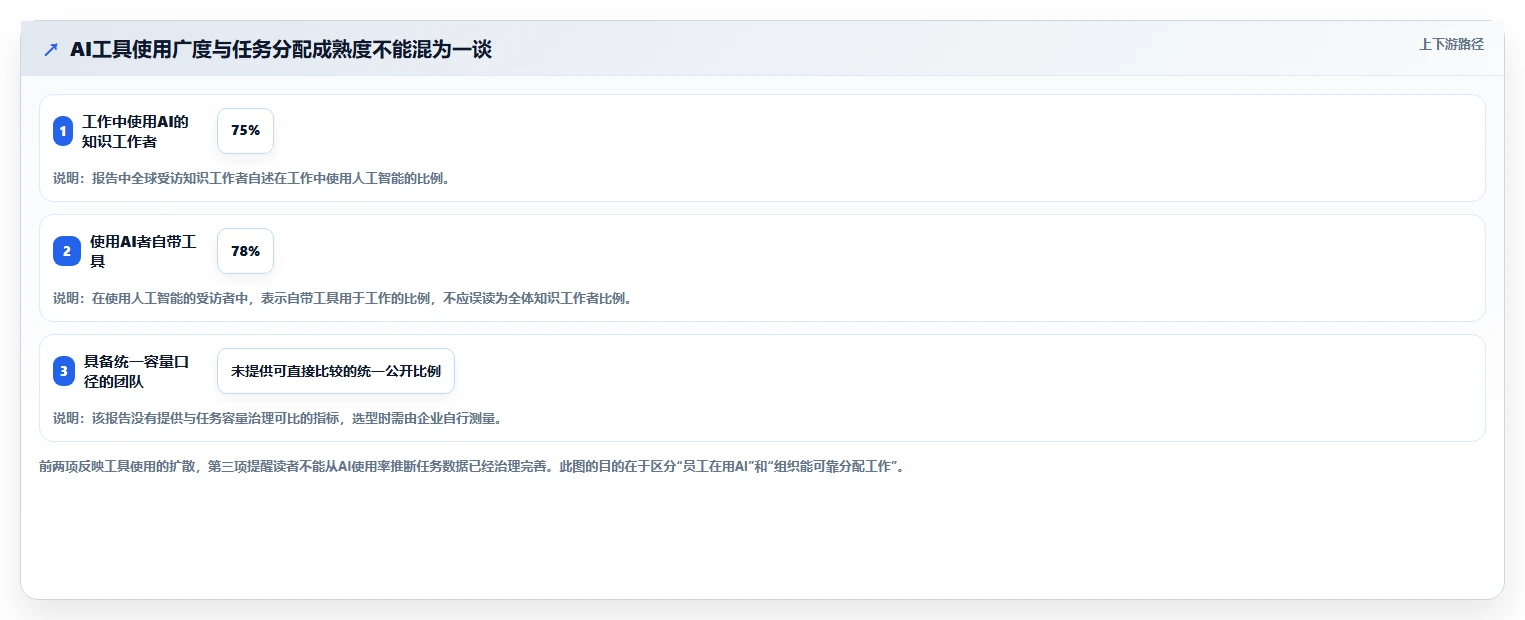This screenshot has width=1525, height=620.
Task: Select the 75% value pill
Action: 245,131
